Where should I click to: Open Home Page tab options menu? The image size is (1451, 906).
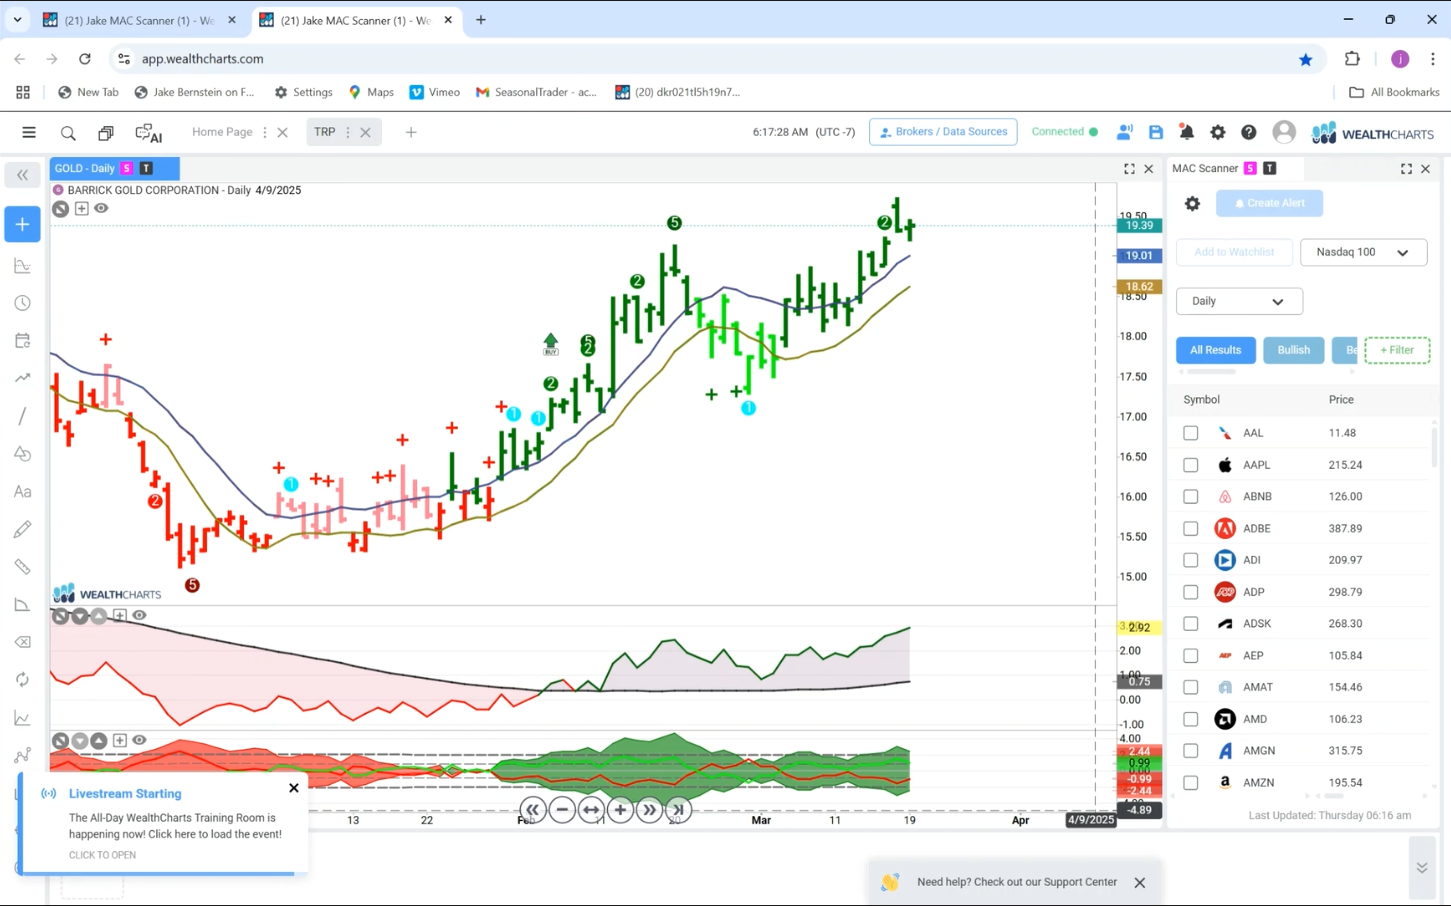(265, 132)
